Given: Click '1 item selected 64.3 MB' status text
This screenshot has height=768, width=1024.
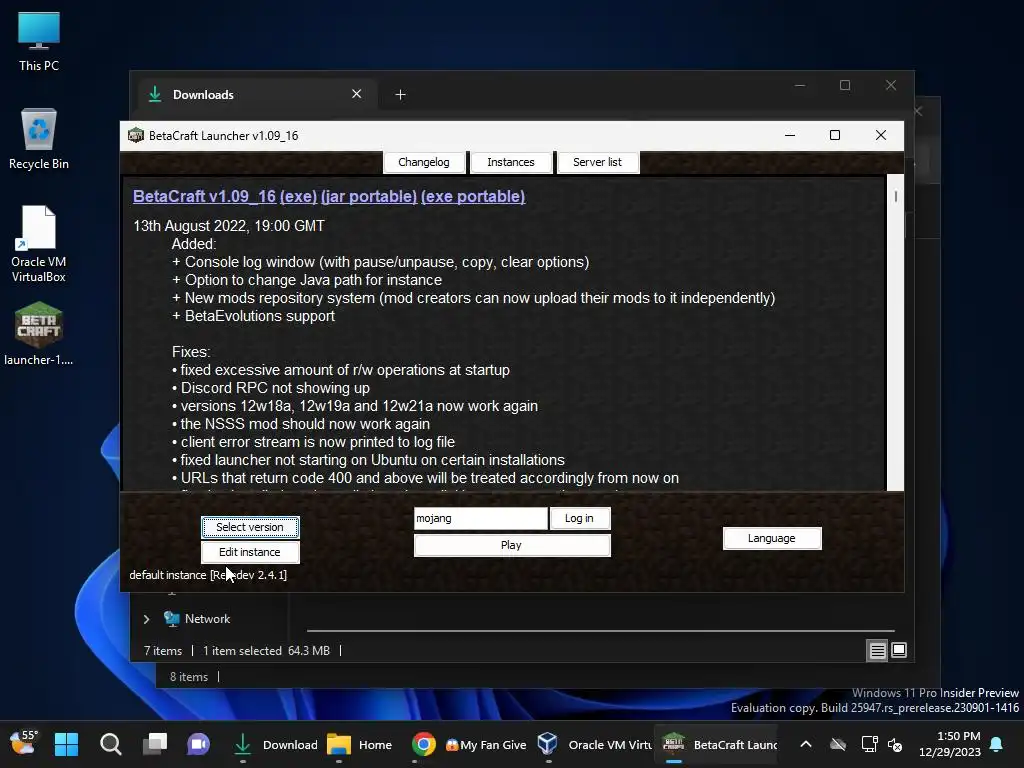Looking at the screenshot, I should pos(266,650).
